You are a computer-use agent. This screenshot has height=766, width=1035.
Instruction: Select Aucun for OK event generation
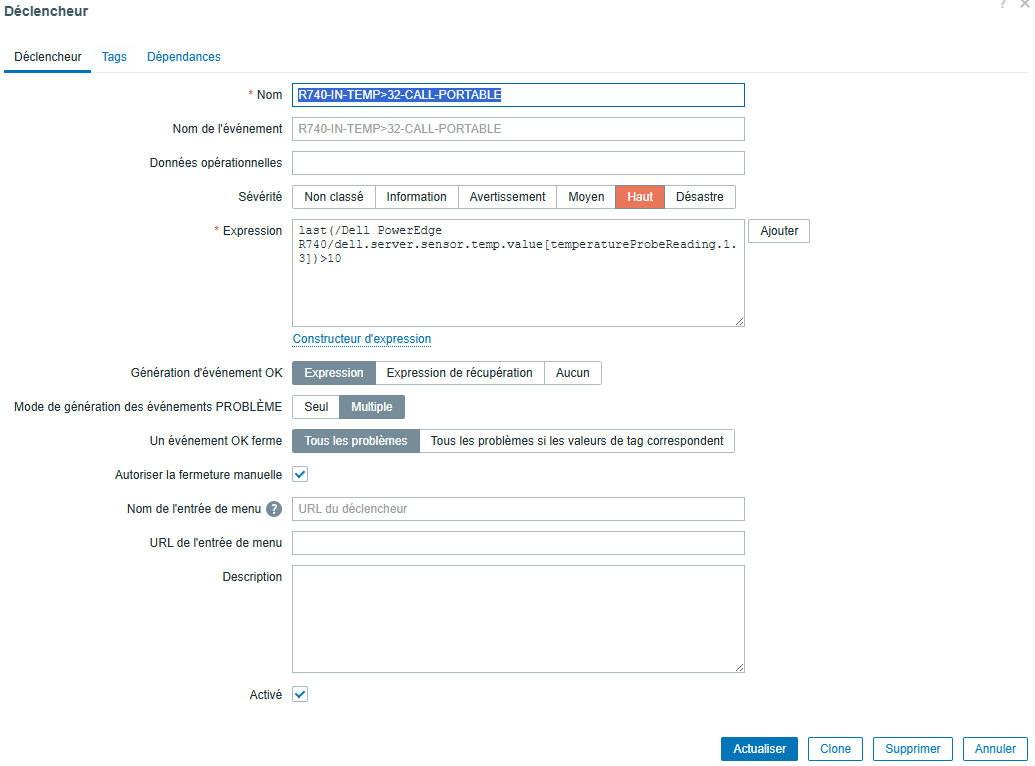coord(572,372)
